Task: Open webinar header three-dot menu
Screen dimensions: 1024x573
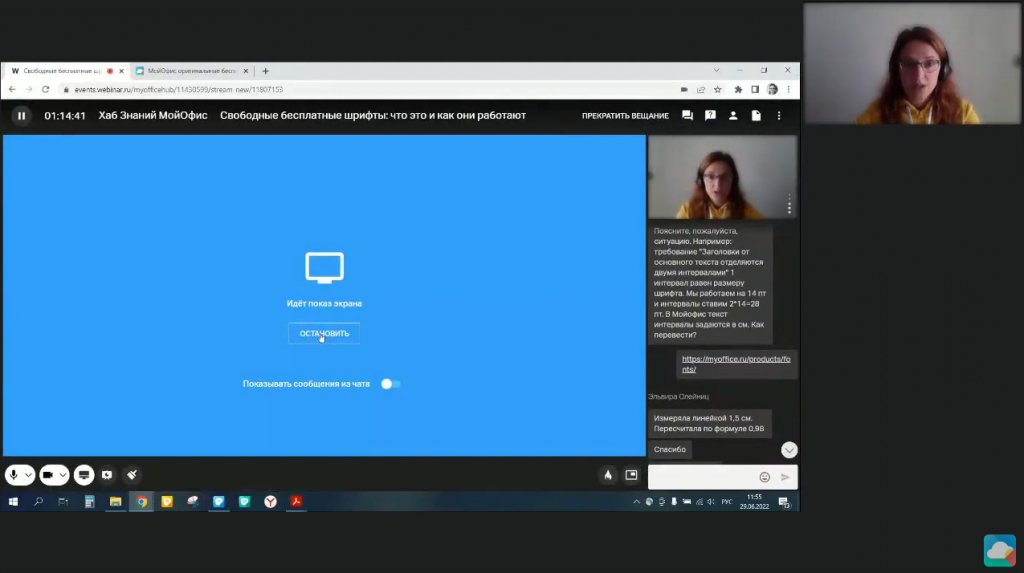Action: [x=778, y=116]
